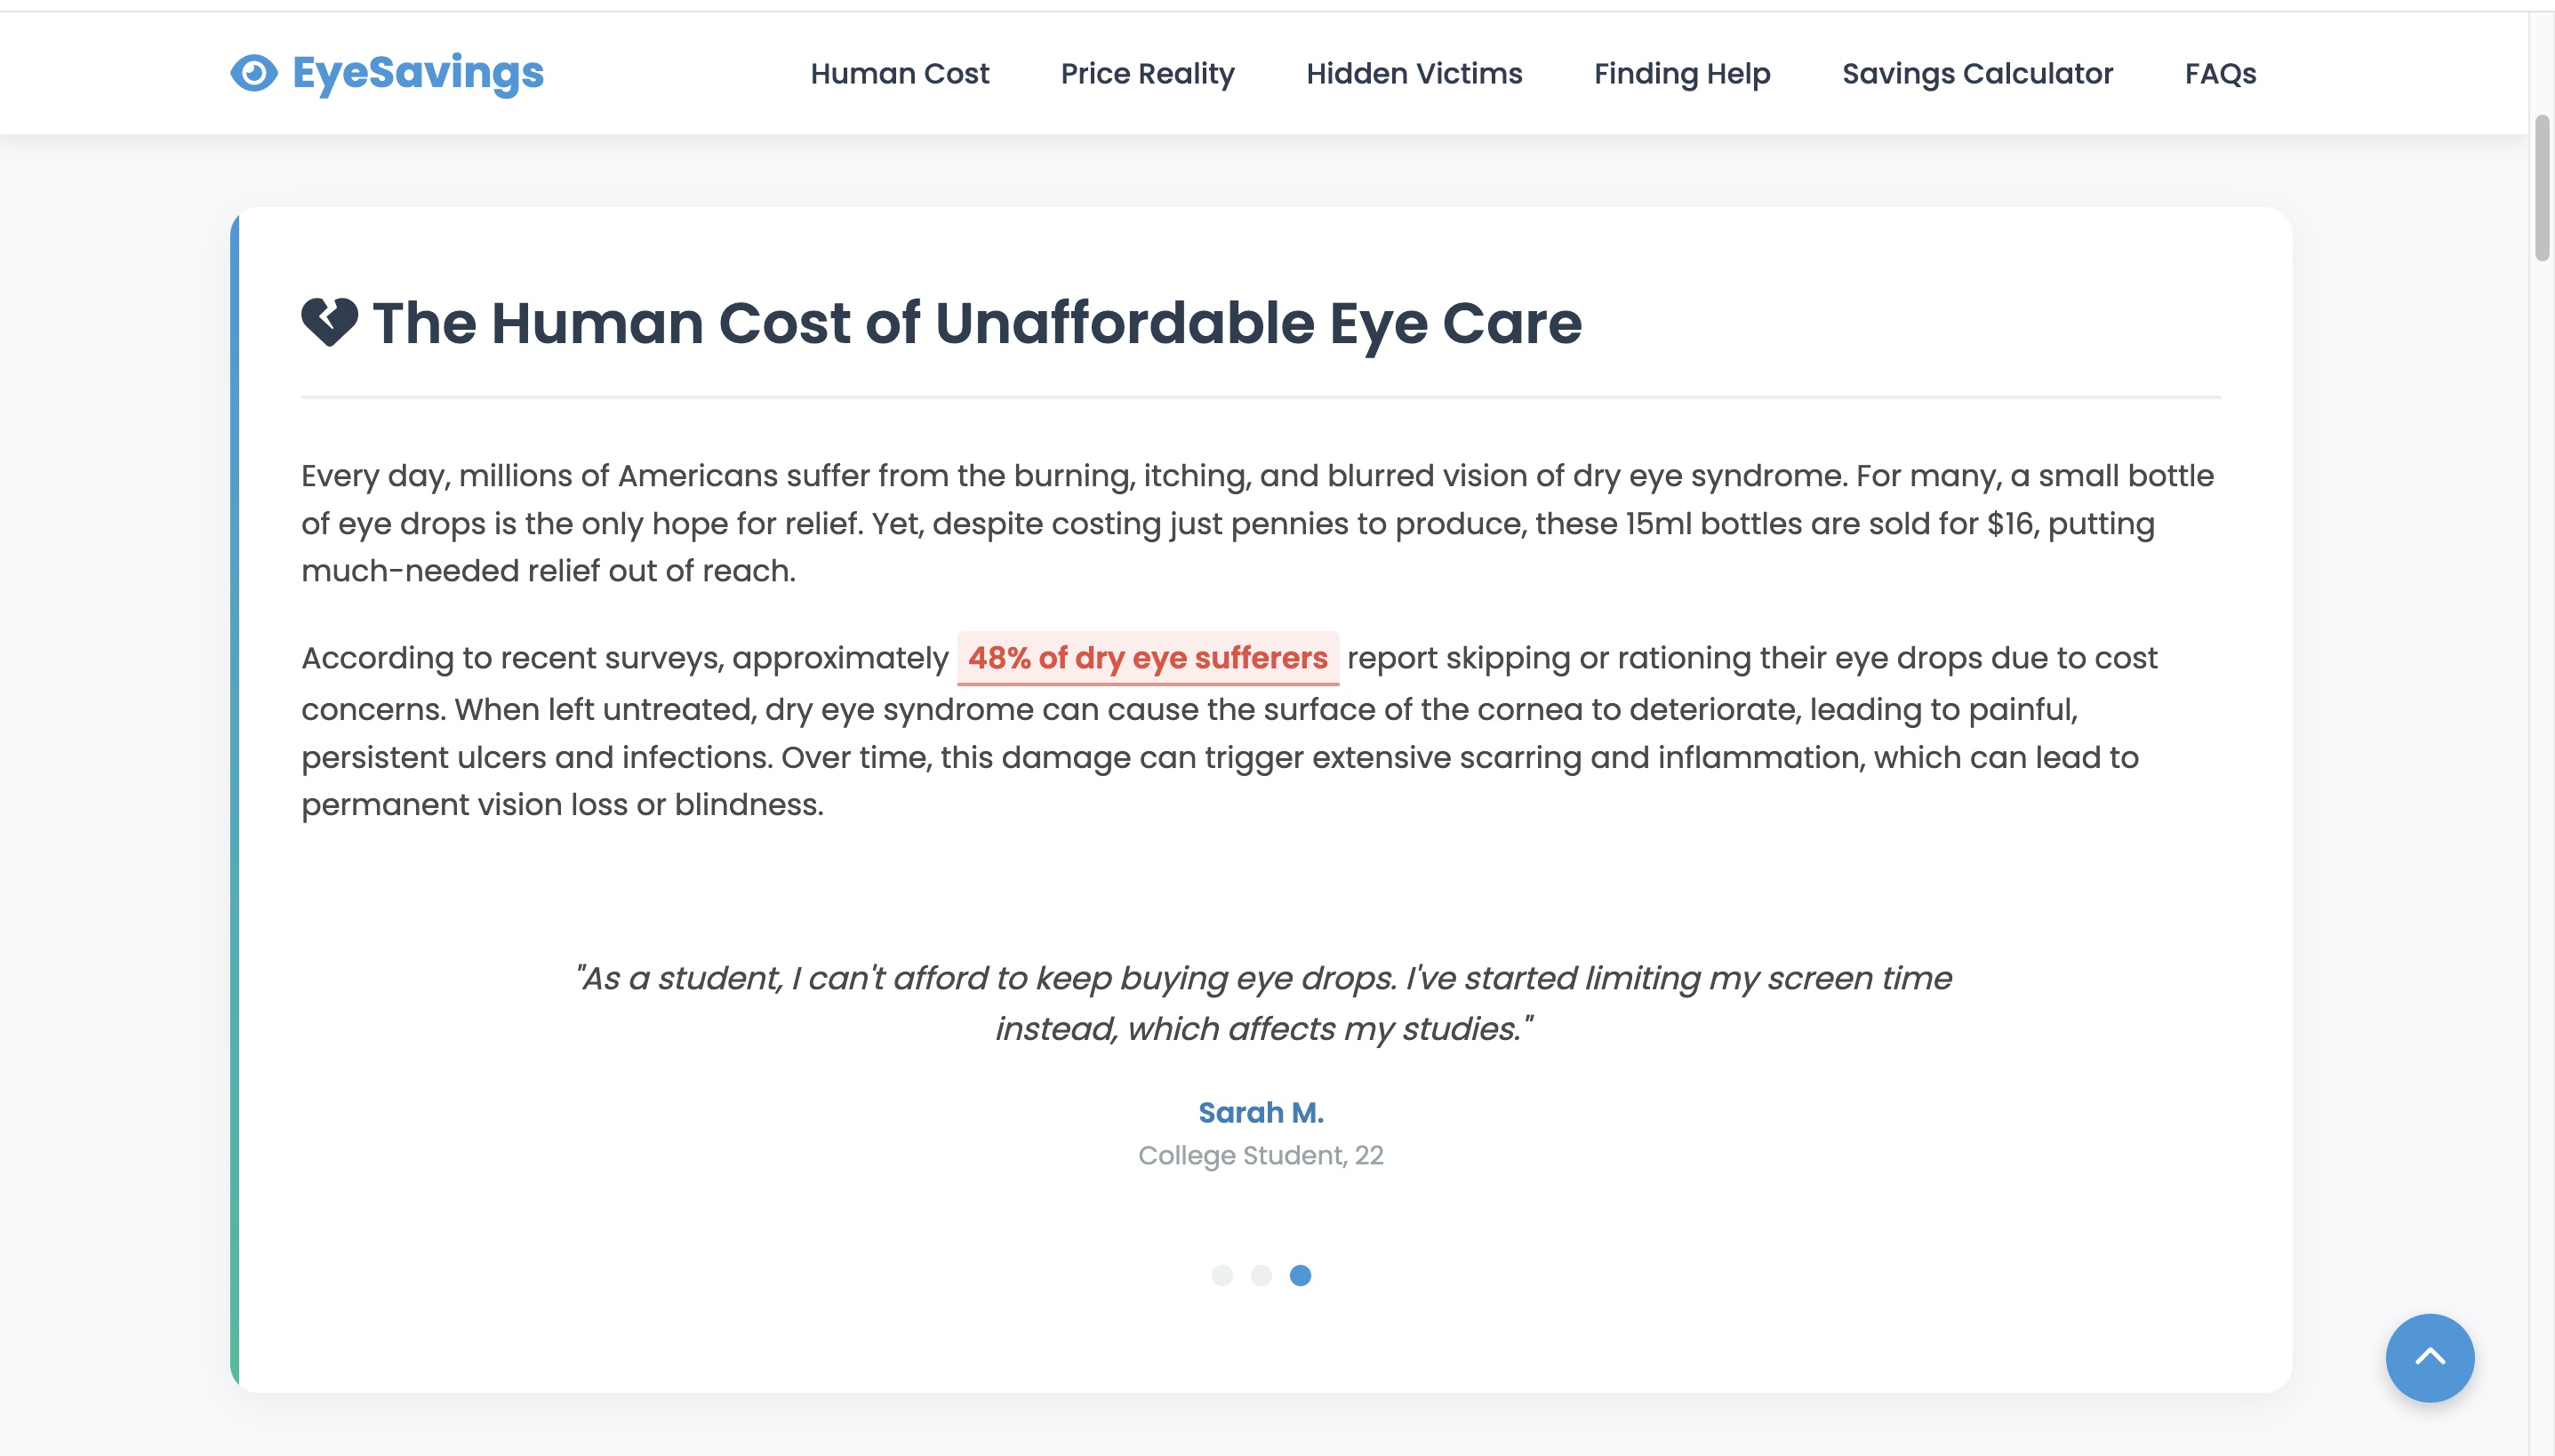The width and height of the screenshot is (2555, 1456).
Task: Open the Human Cost nav item
Action: [899, 74]
